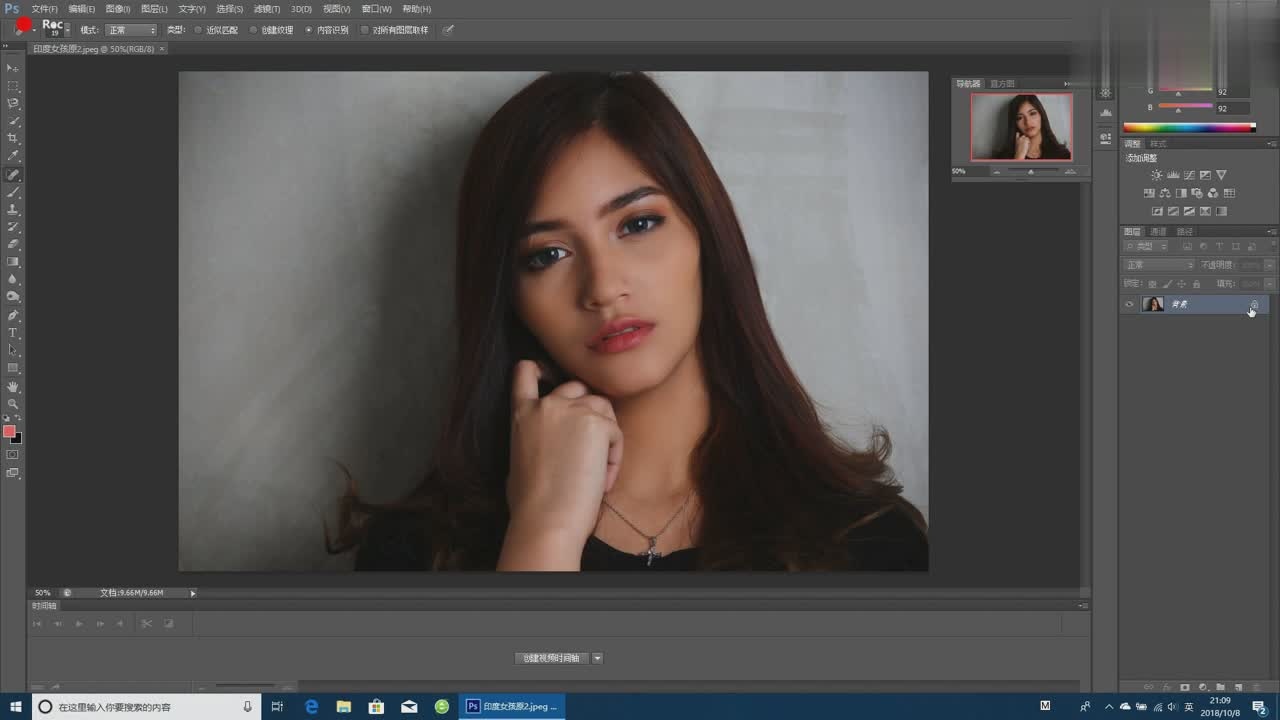Open the Layers panel flyout menu
The image size is (1280, 720).
coord(1272,232)
